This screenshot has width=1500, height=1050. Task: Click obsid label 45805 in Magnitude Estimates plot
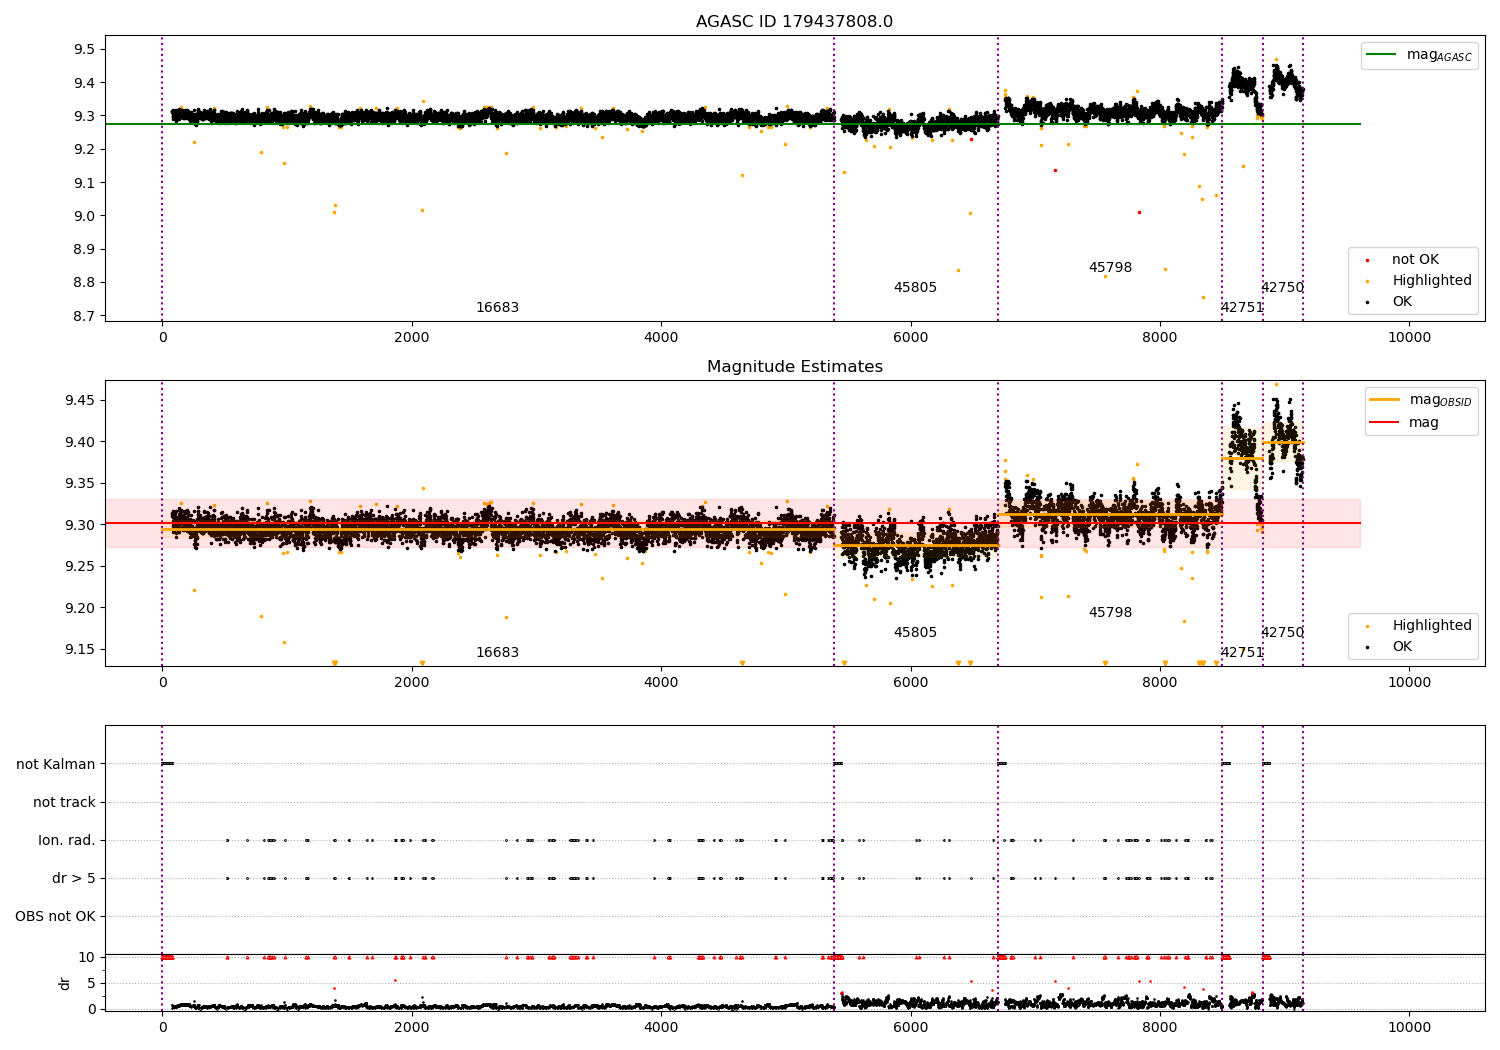[x=915, y=632]
